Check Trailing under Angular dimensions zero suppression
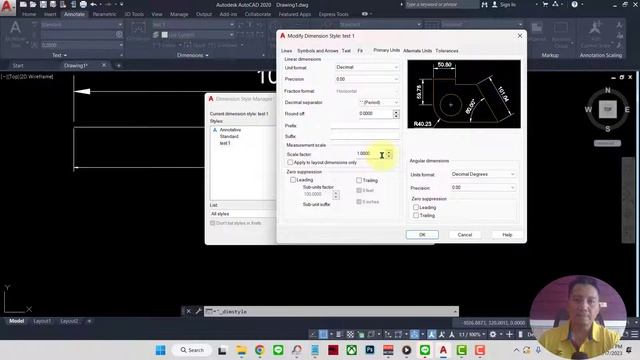This screenshot has width=640, height=360. [416, 215]
